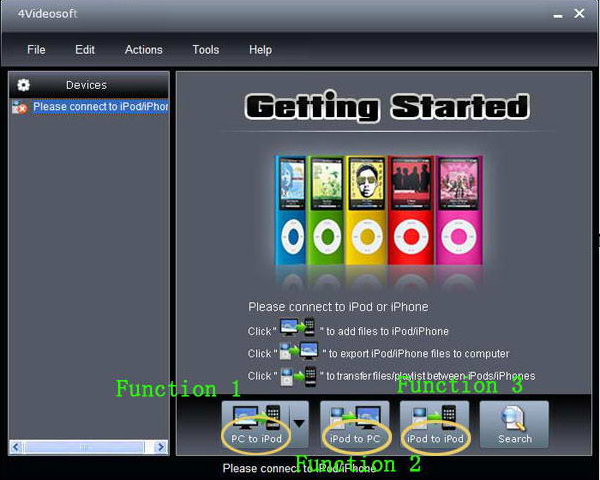Minimize the 4Videosoft window
The width and height of the screenshot is (600, 480).
pyautogui.click(x=558, y=15)
